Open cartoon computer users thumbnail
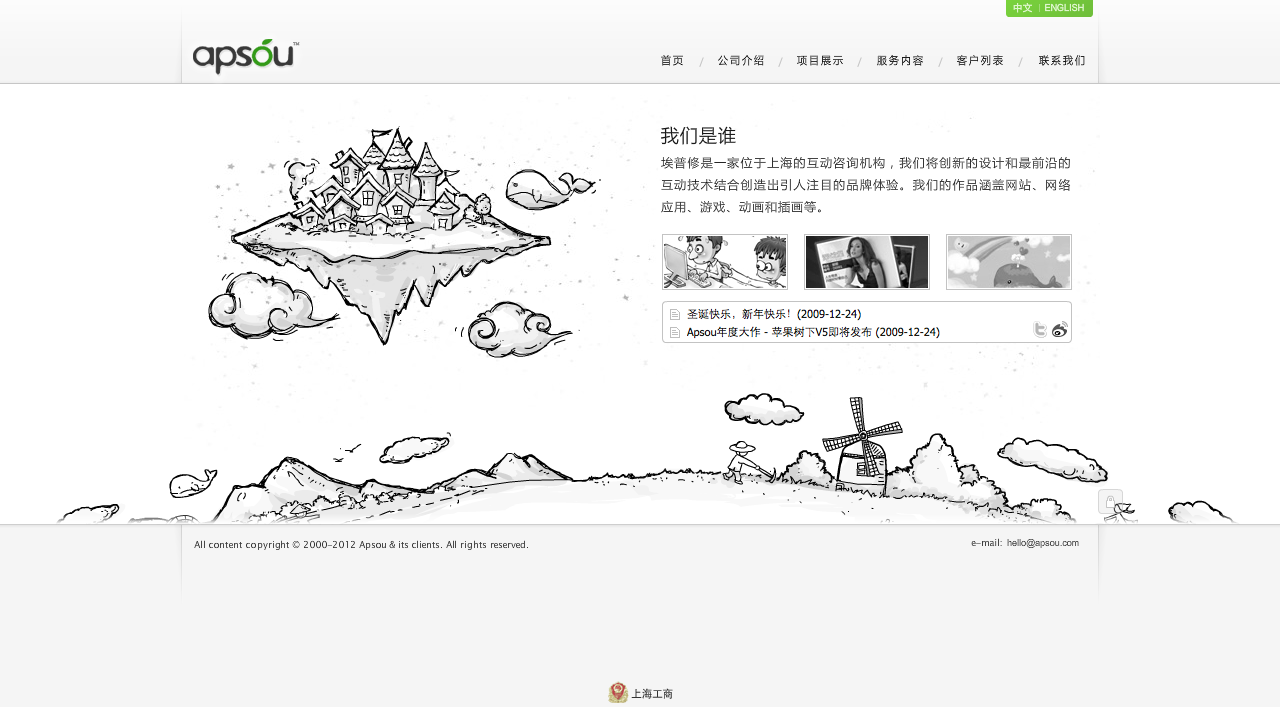 [725, 262]
